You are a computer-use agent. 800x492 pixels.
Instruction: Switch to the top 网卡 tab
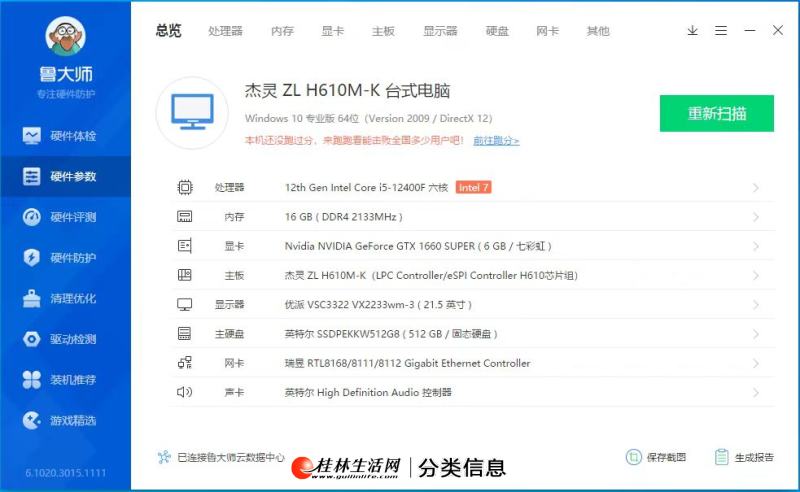(x=547, y=31)
